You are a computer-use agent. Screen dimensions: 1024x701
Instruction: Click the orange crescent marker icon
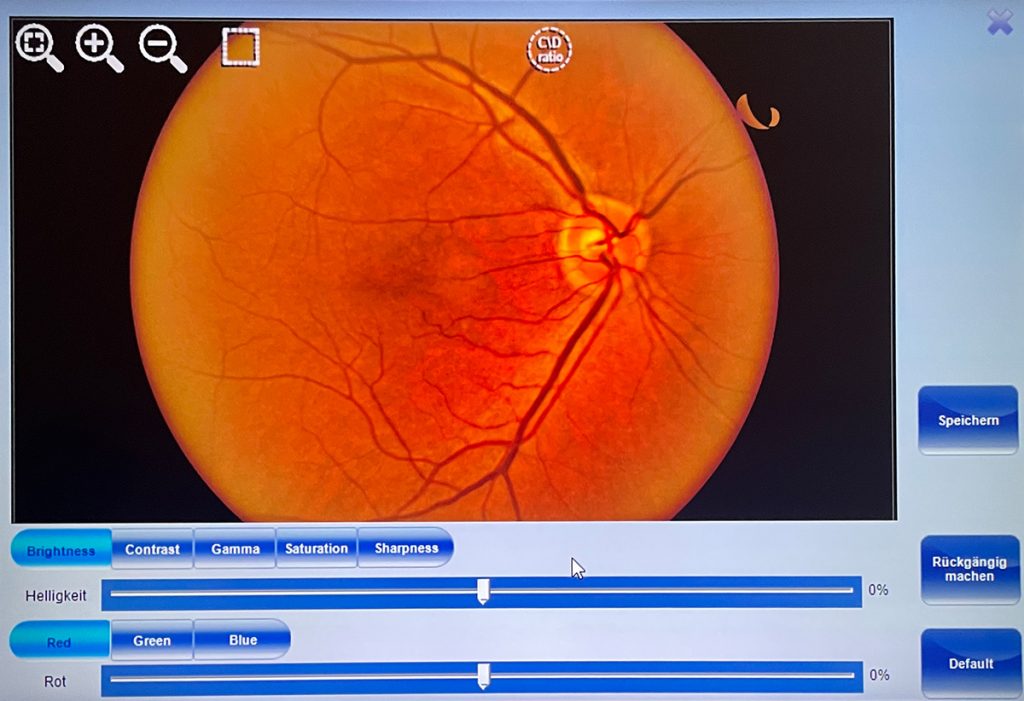[x=757, y=111]
